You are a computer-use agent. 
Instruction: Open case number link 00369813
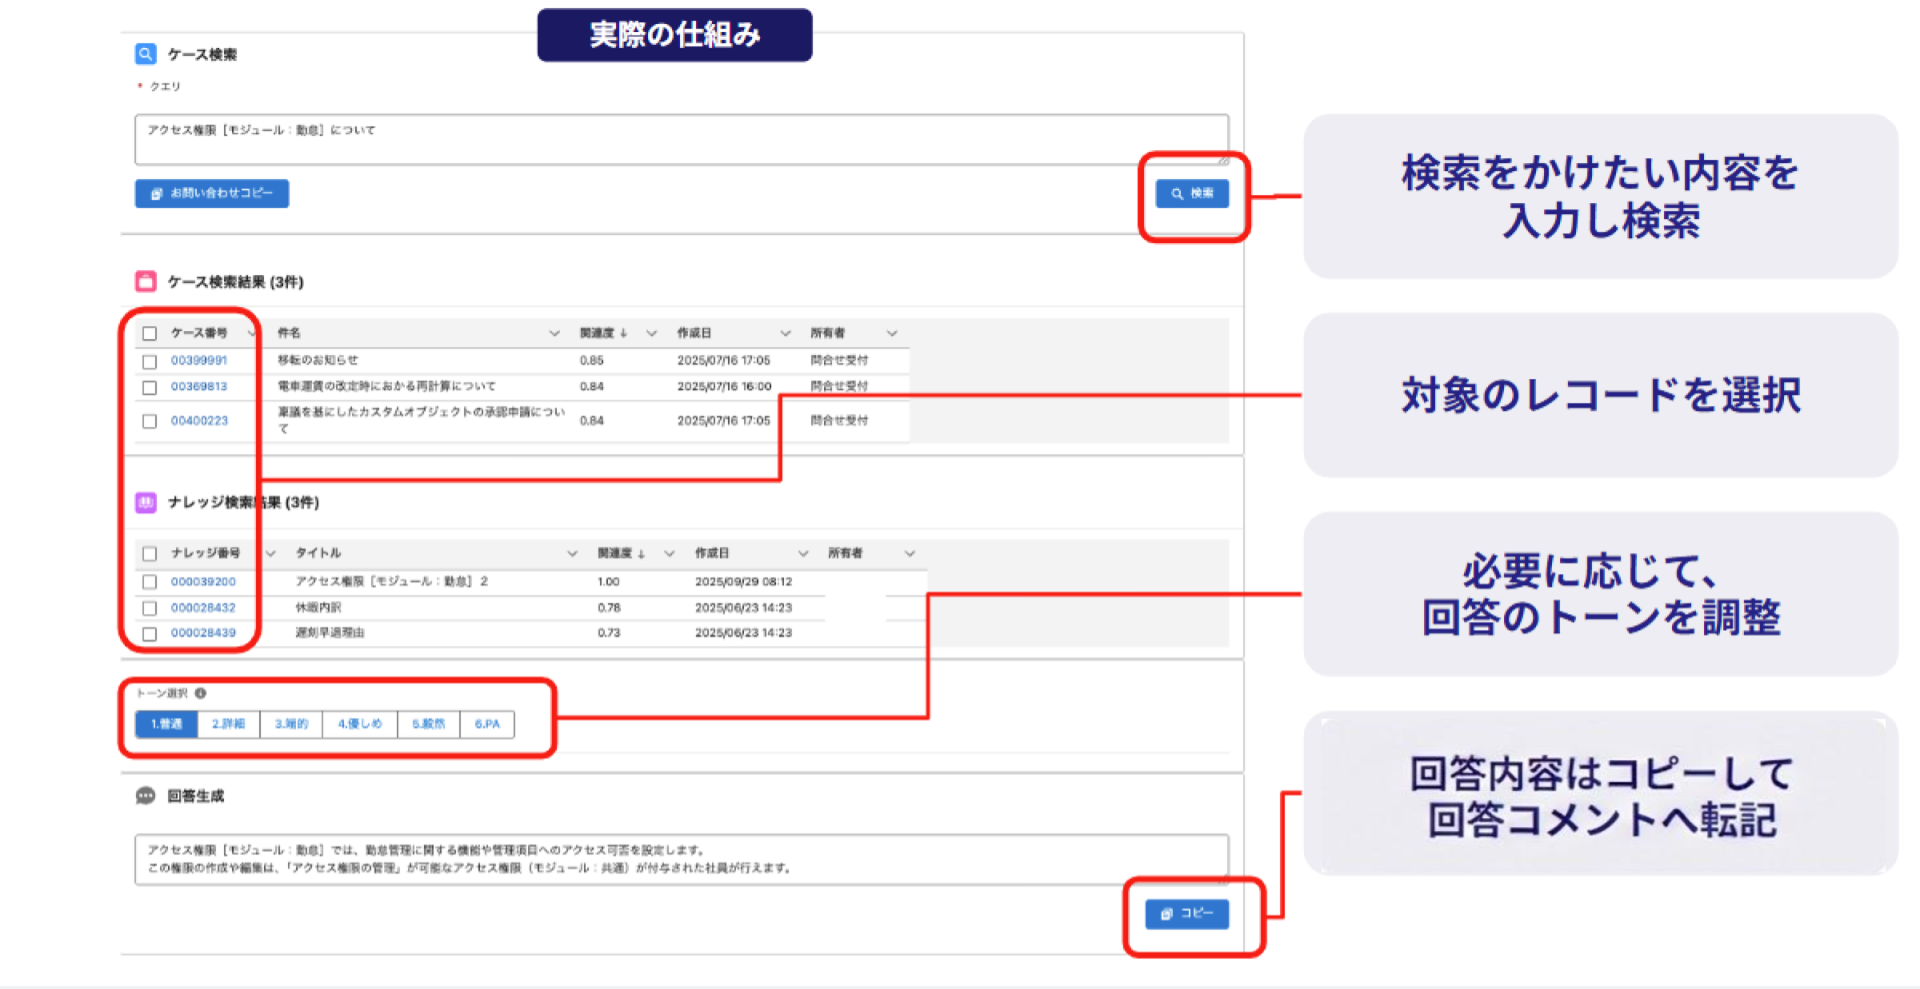pyautogui.click(x=199, y=387)
